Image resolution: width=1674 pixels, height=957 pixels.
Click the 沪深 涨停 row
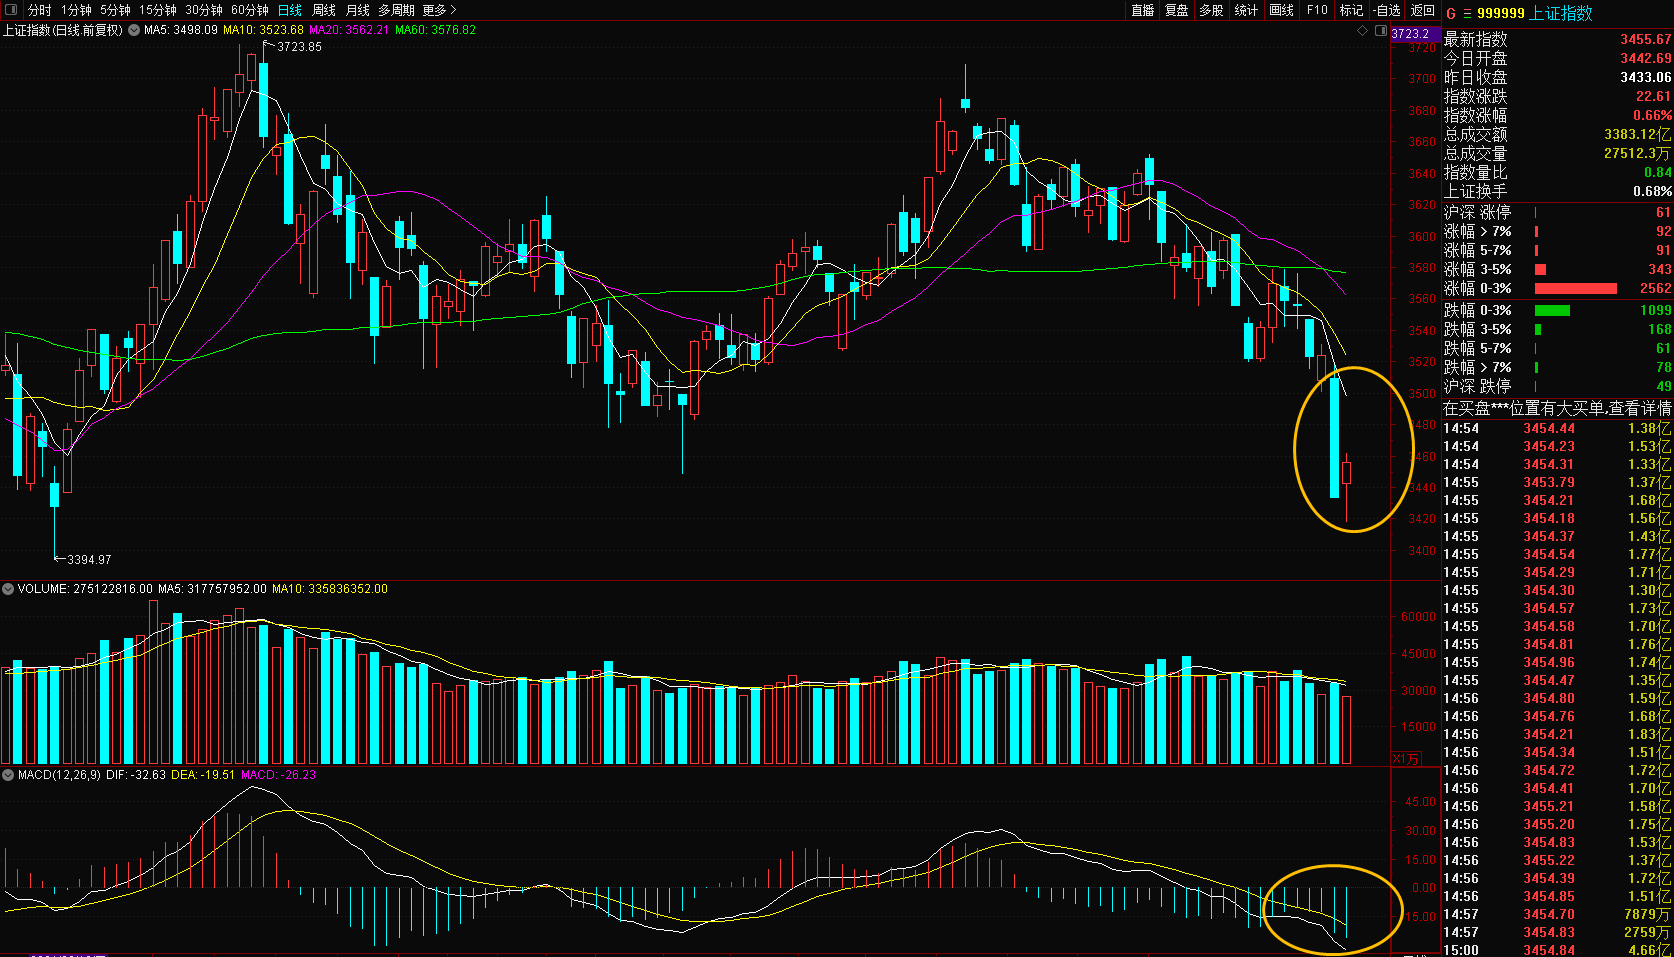(1557, 212)
